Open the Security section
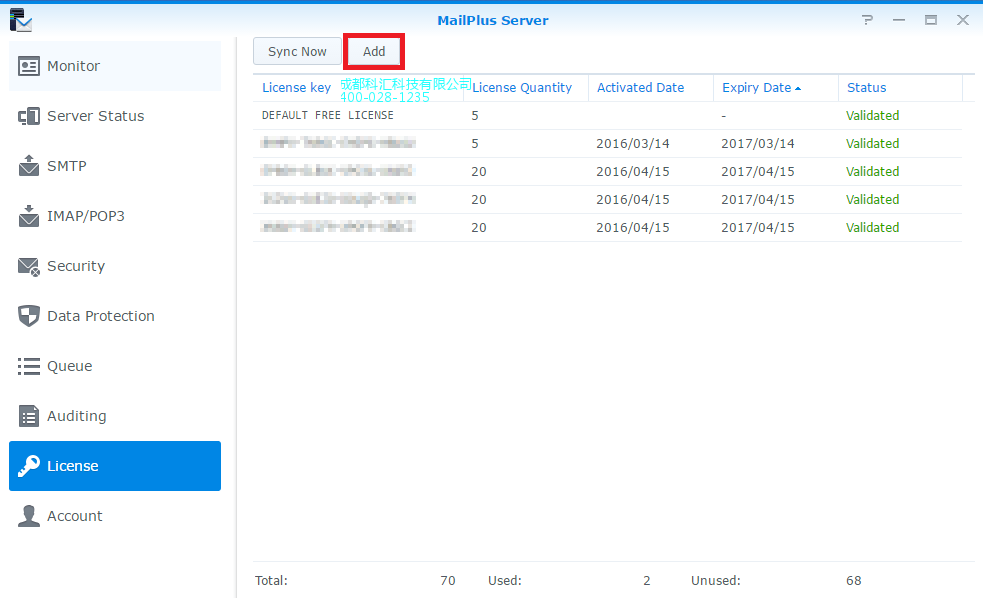Image resolution: width=983 pixels, height=598 pixels. tap(115, 266)
